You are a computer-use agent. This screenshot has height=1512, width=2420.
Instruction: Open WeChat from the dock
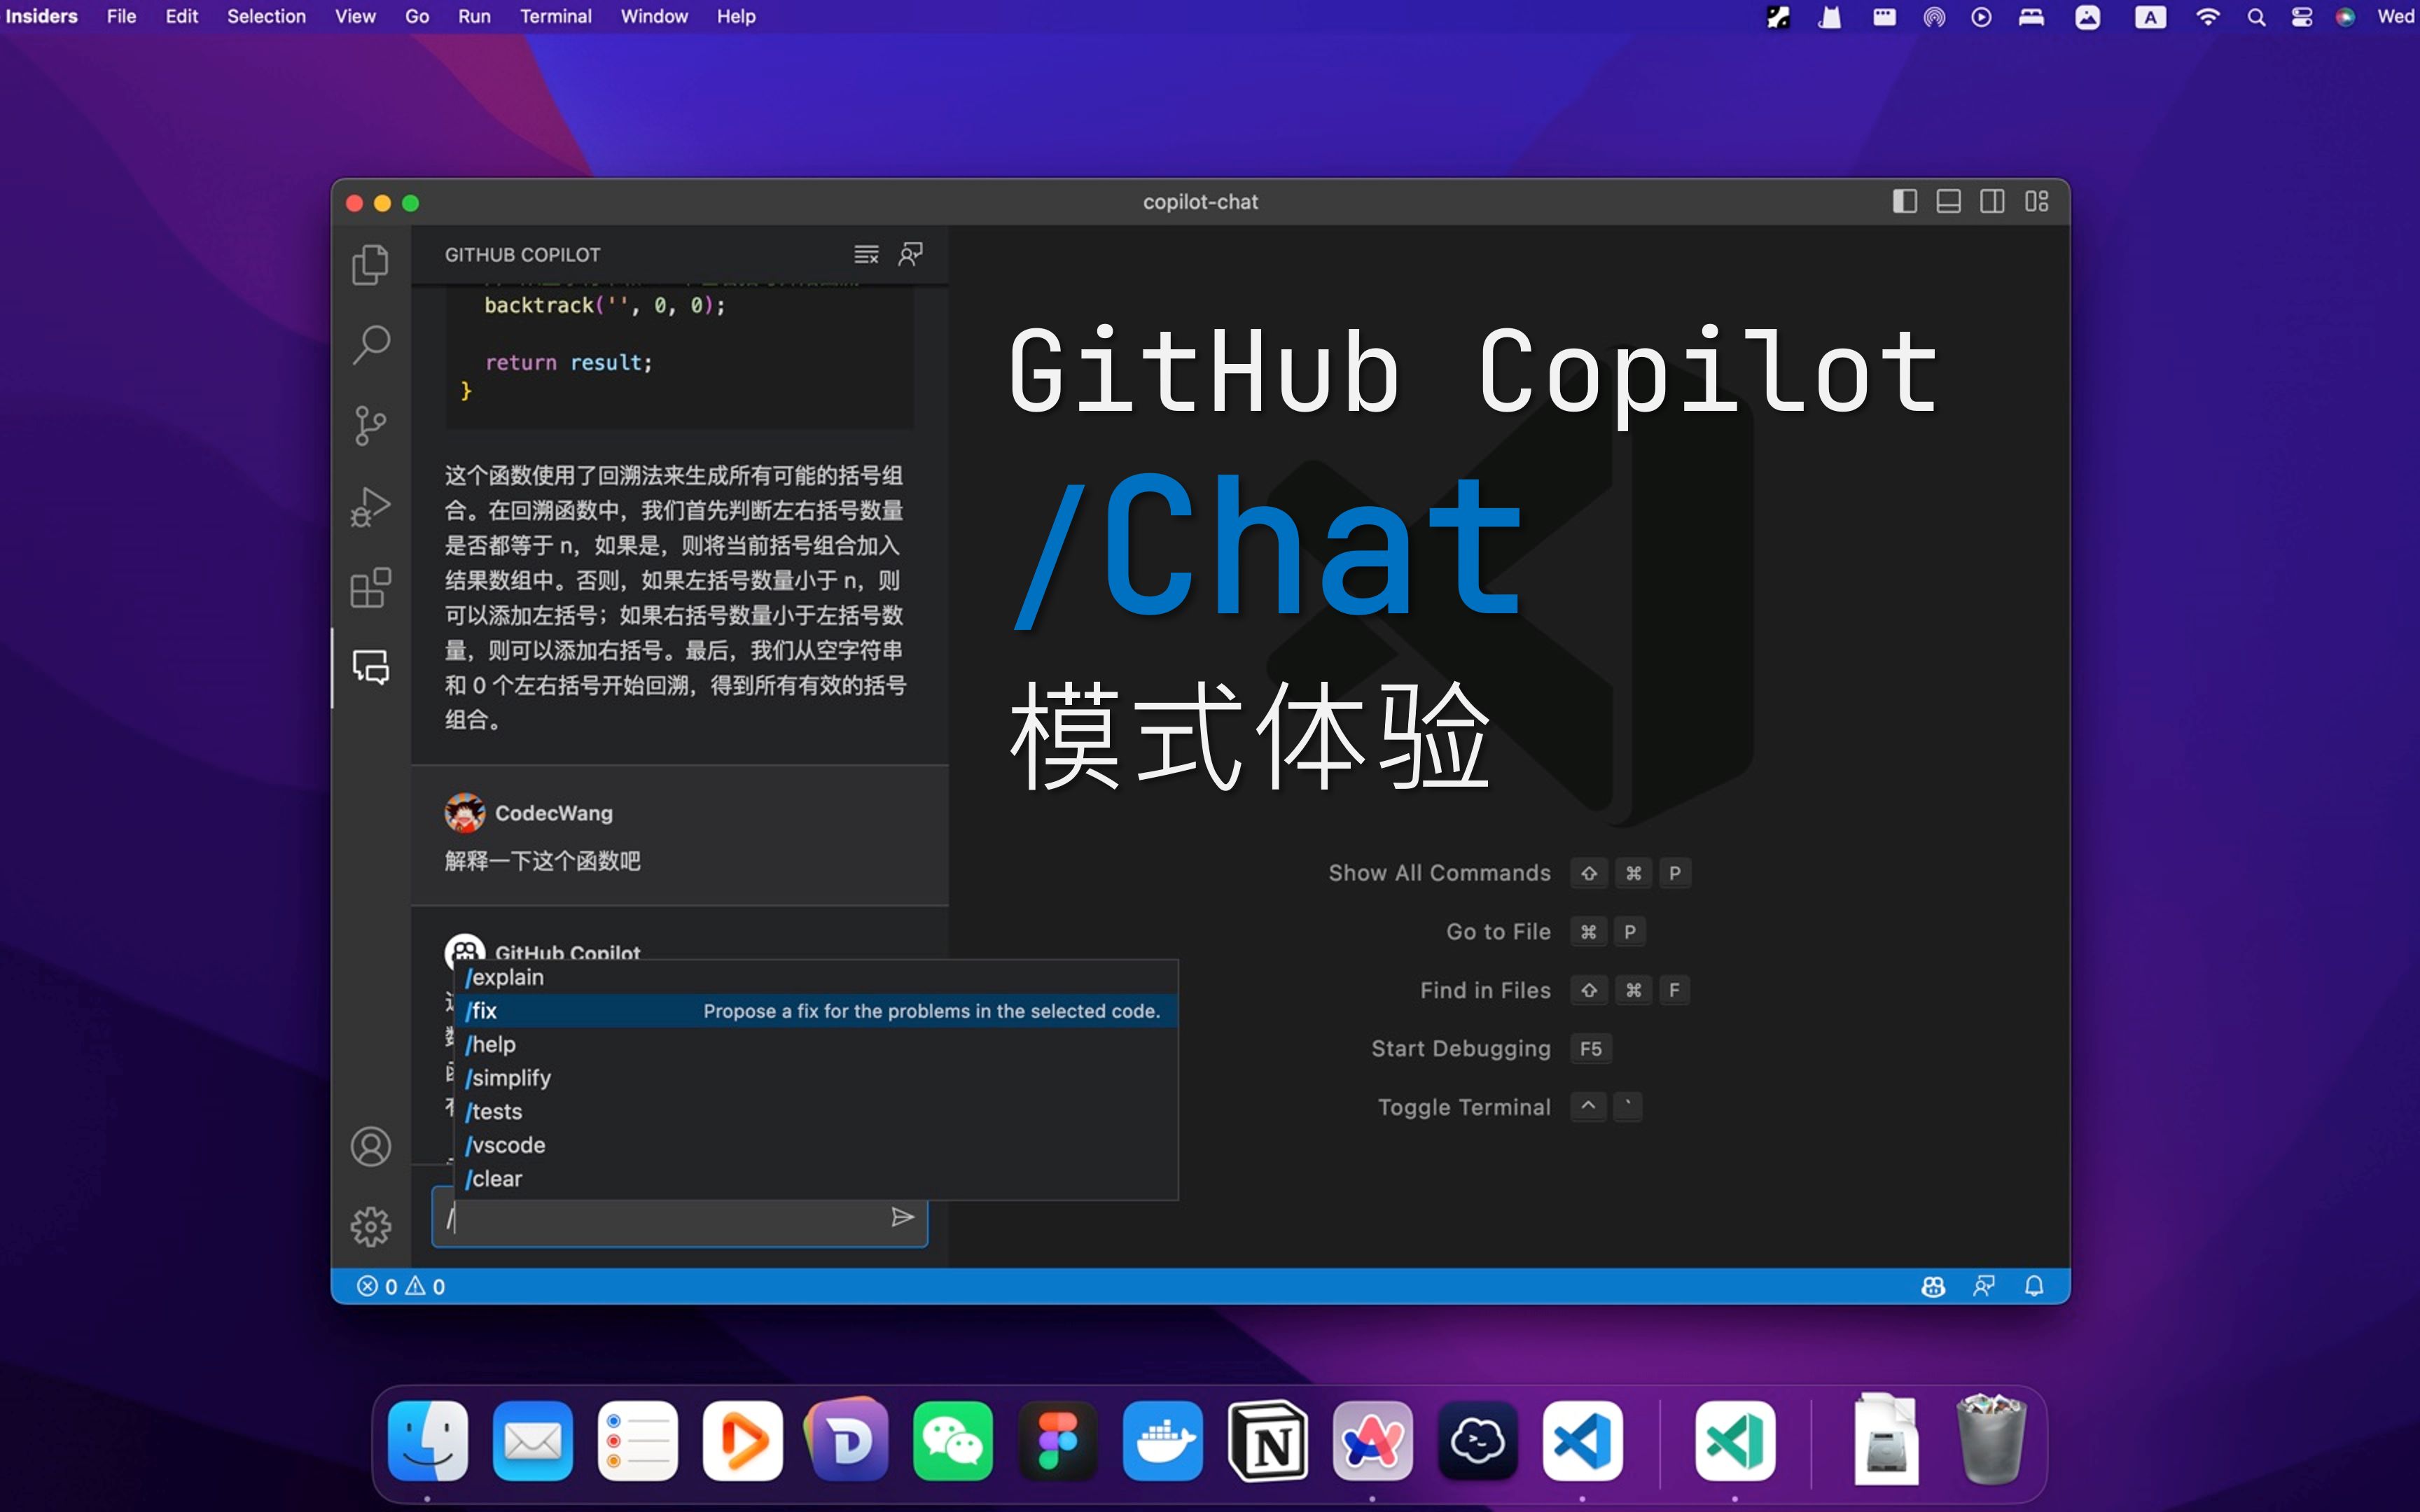click(953, 1441)
